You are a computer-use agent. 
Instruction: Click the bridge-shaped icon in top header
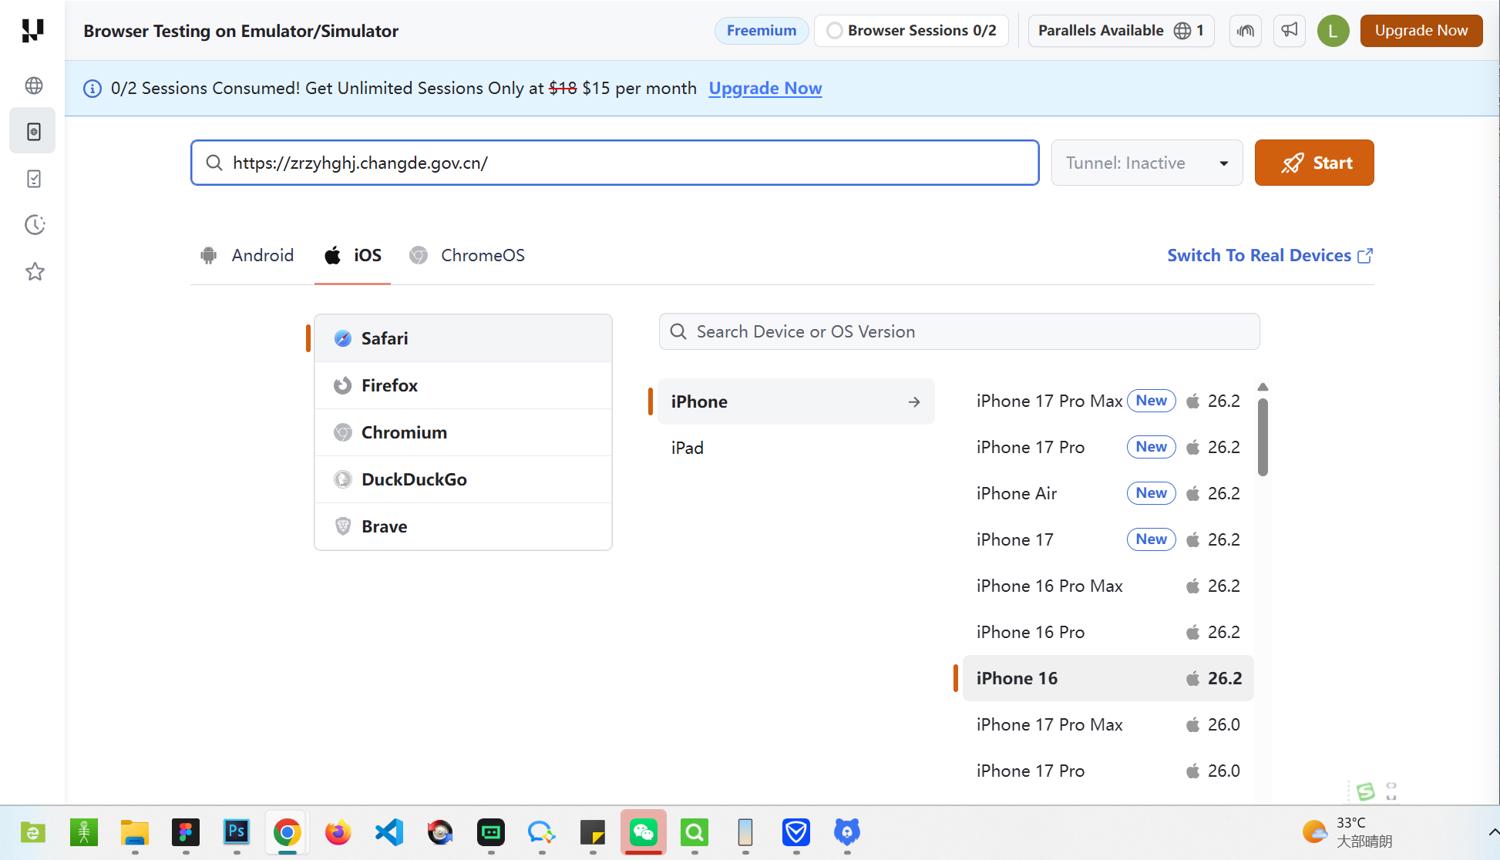click(1245, 31)
